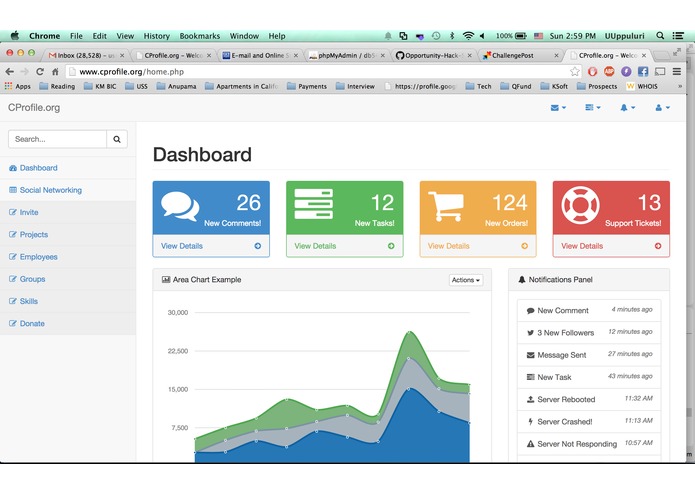
Task: Open the messages envelope dropdown
Action: 558,108
